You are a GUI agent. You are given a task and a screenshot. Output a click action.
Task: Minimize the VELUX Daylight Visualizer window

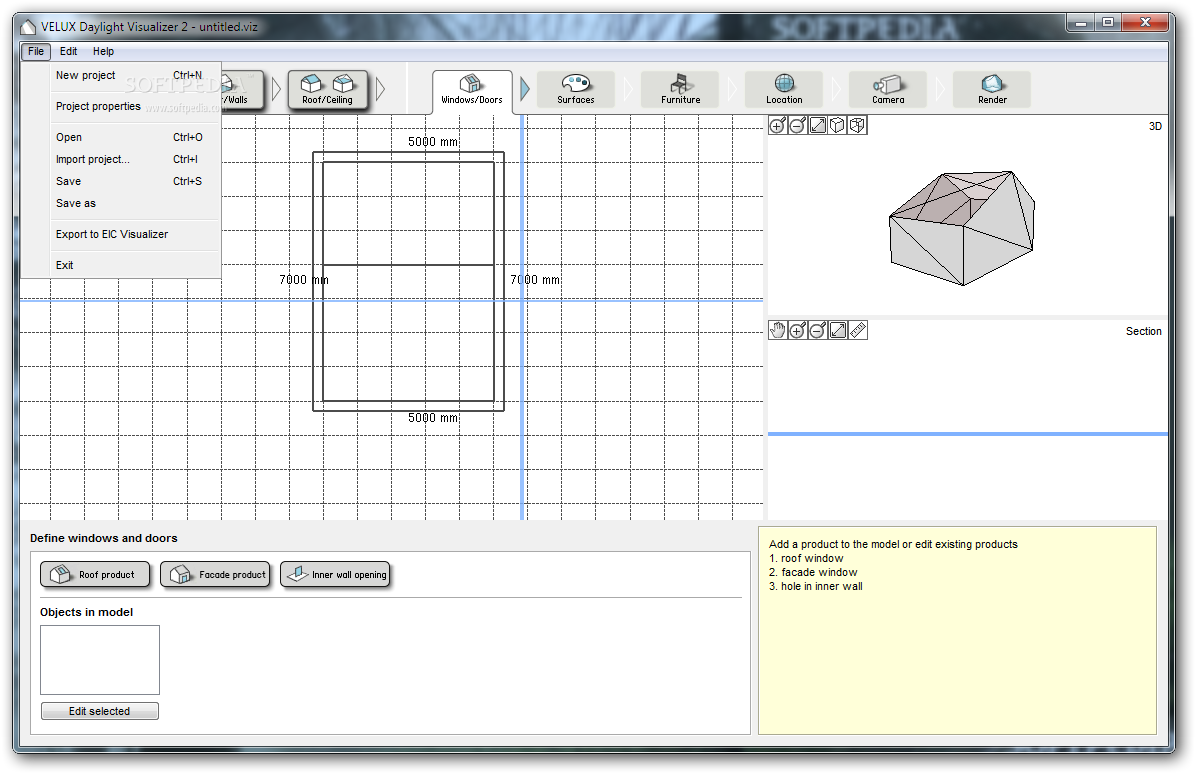coord(1080,23)
